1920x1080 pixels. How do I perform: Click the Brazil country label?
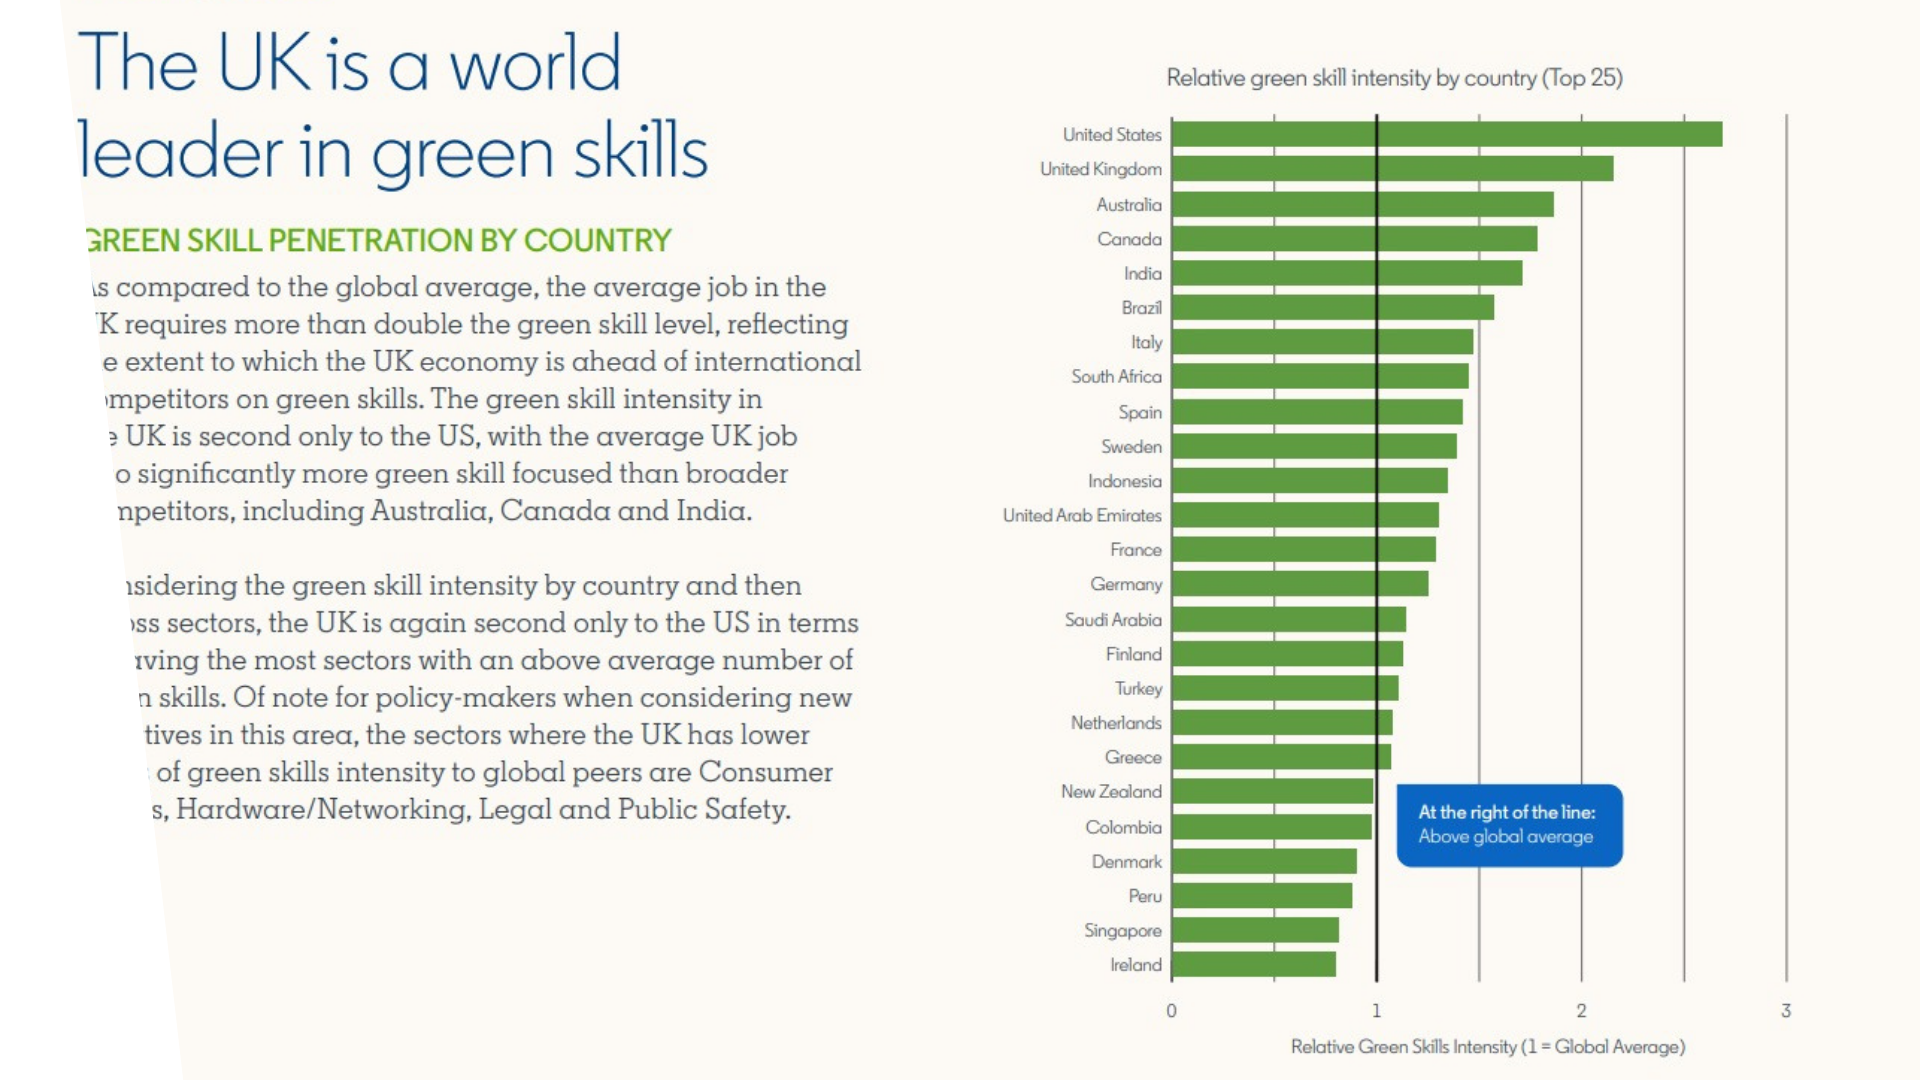[1141, 308]
